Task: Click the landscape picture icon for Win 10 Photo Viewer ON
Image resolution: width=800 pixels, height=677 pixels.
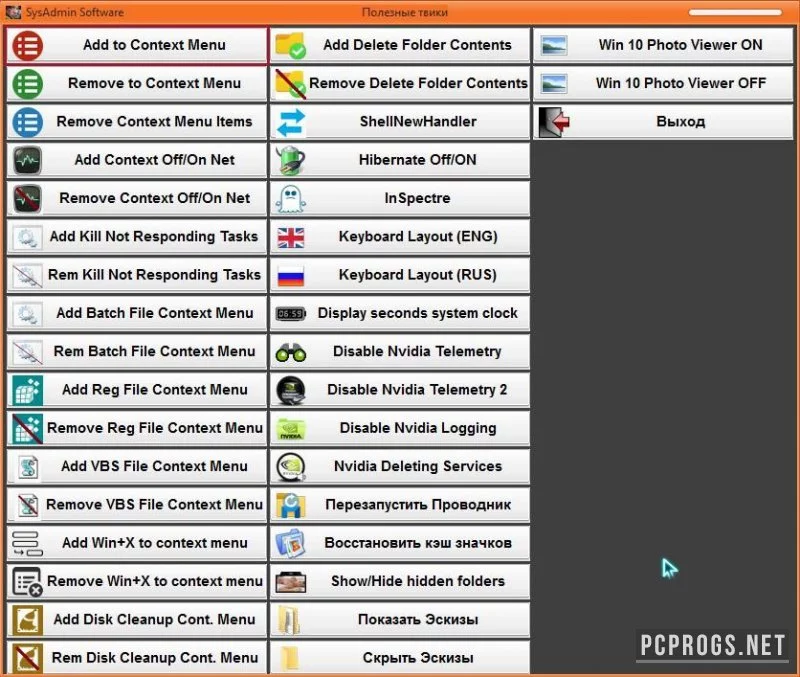Action: click(x=554, y=45)
